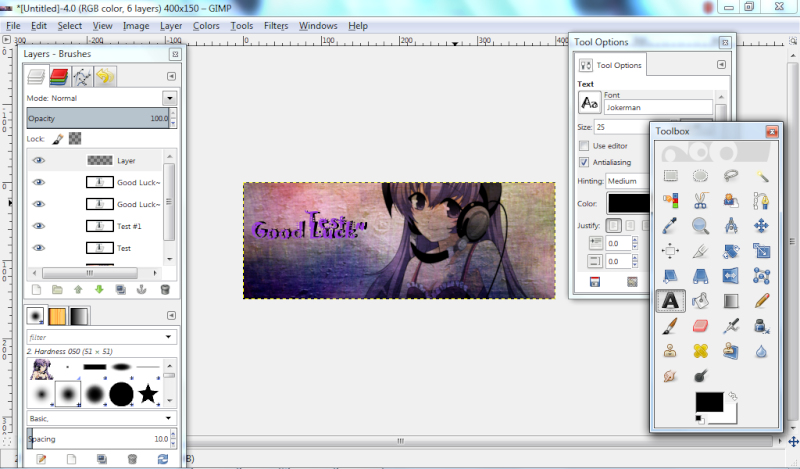Enable the Use editor checkbox

[584, 145]
